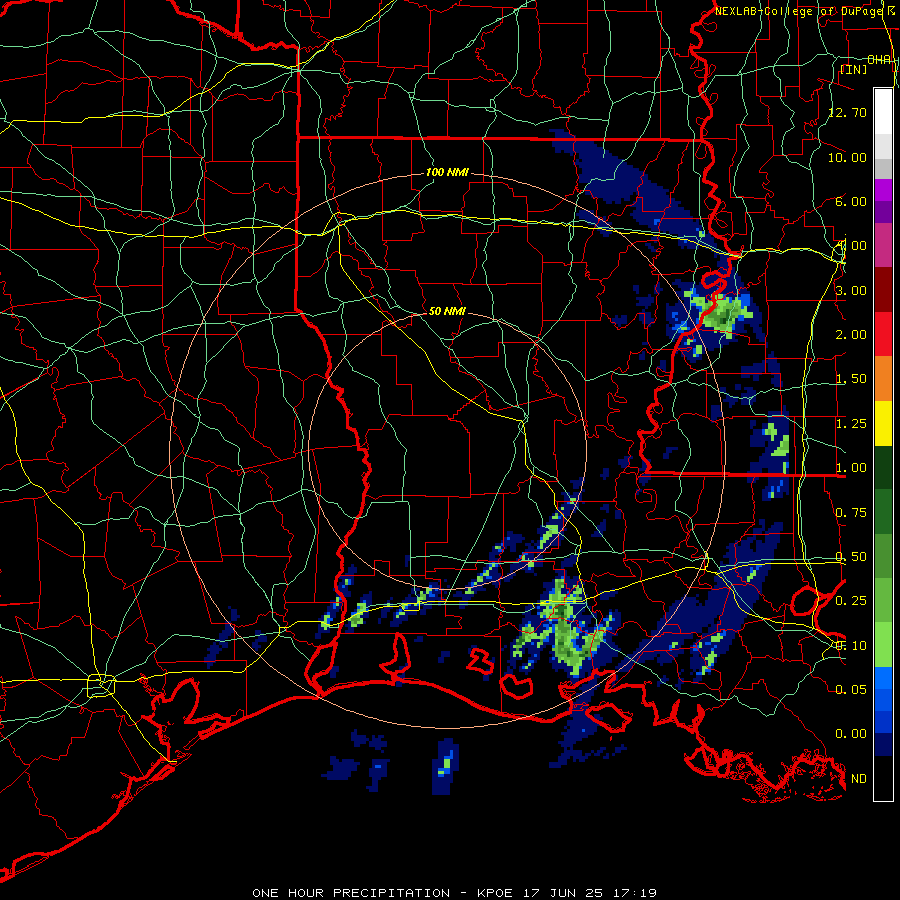Viewport: 900px width, 900px height.
Task: Select the pink 4.00 legend swatch
Action: [883, 245]
